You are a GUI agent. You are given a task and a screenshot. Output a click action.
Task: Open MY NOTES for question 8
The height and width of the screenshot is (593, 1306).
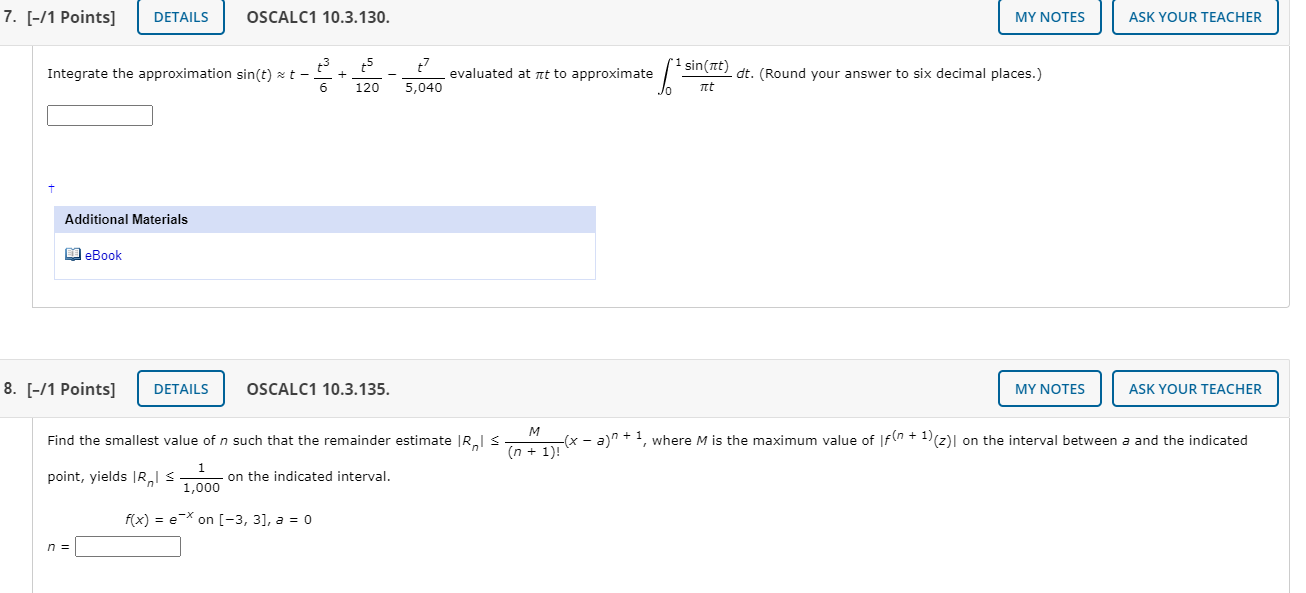pos(1049,389)
